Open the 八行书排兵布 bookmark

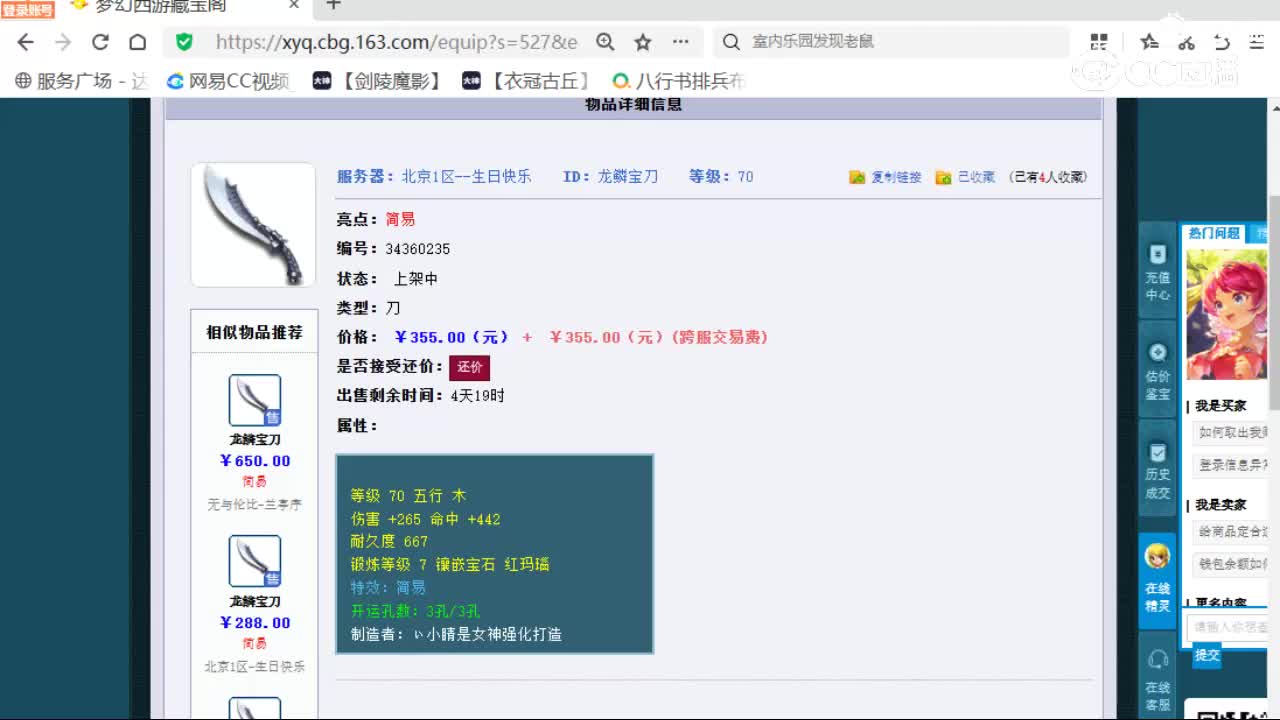pos(680,81)
